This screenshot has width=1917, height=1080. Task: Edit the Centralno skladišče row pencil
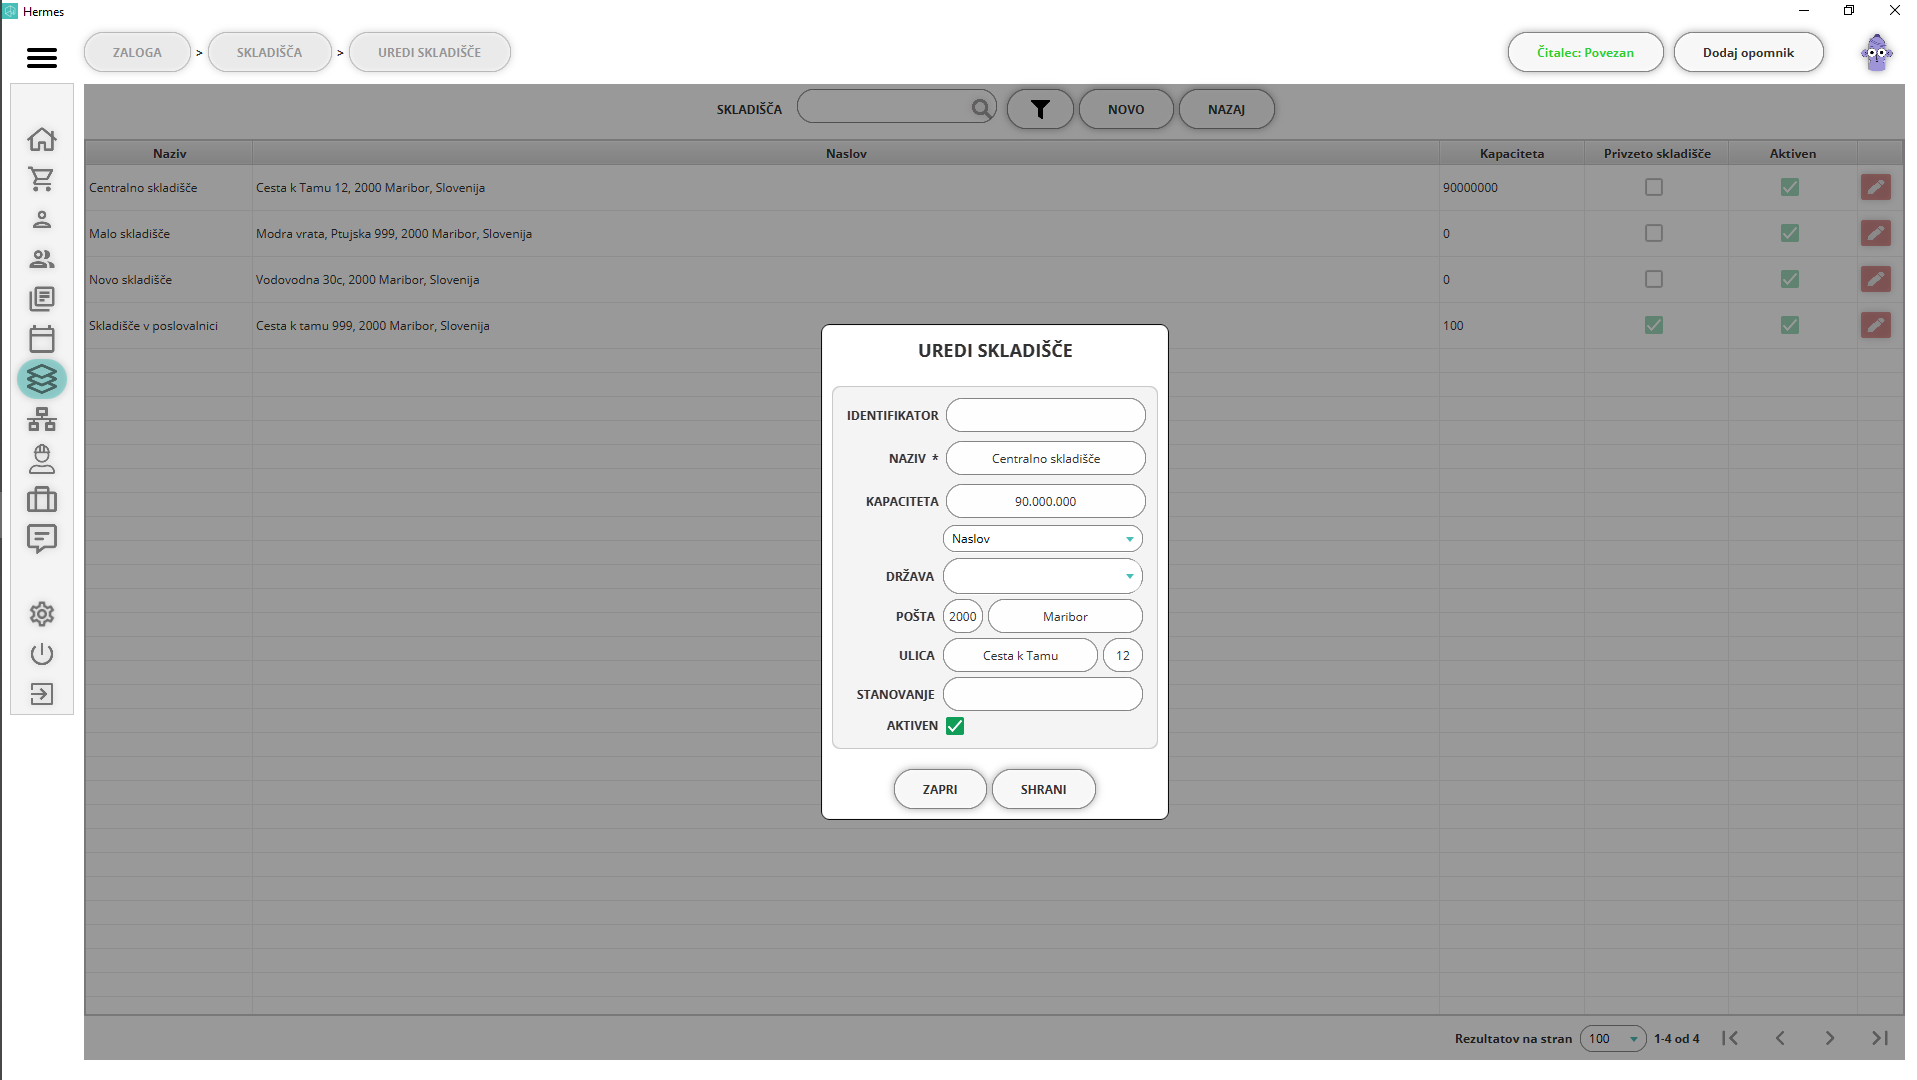(1876, 187)
